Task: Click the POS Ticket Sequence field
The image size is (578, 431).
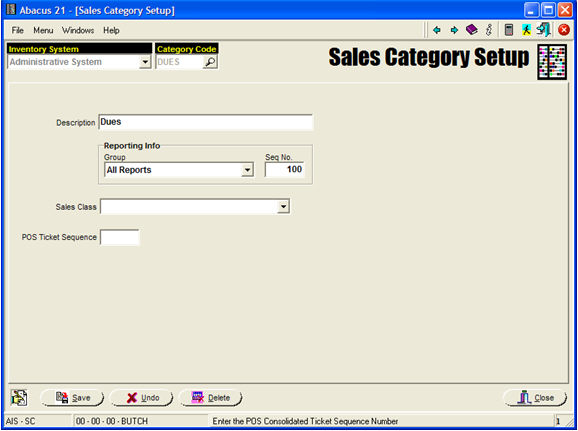Action: coord(120,237)
